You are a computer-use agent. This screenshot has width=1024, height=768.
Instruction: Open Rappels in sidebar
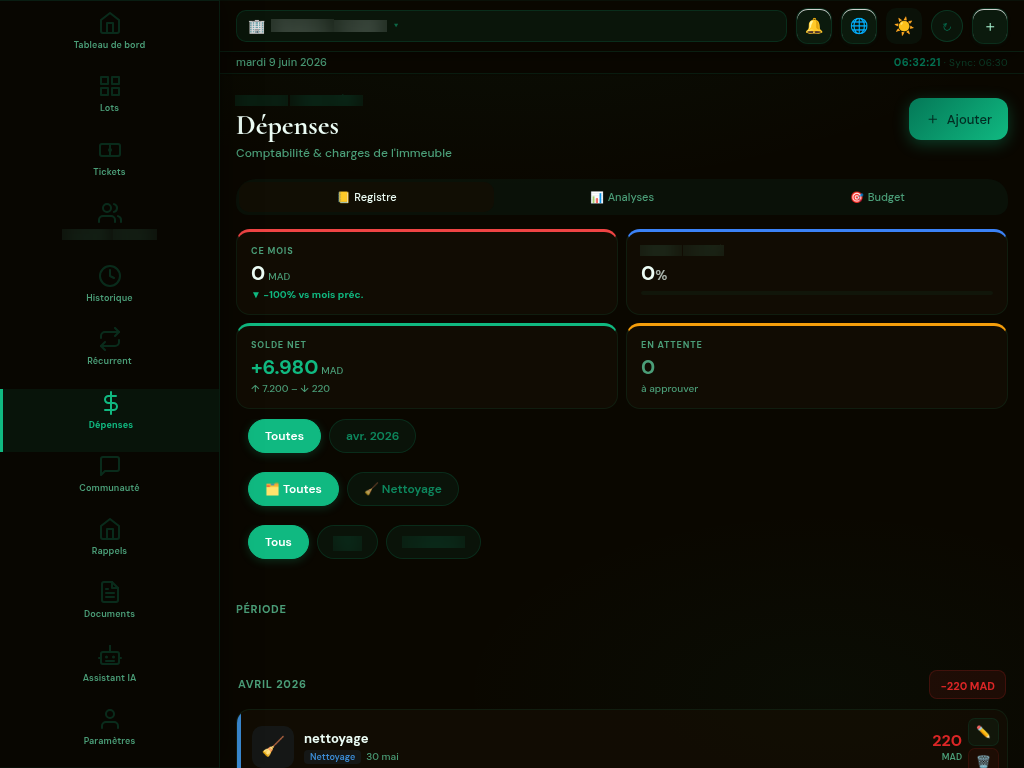pyautogui.click(x=109, y=537)
